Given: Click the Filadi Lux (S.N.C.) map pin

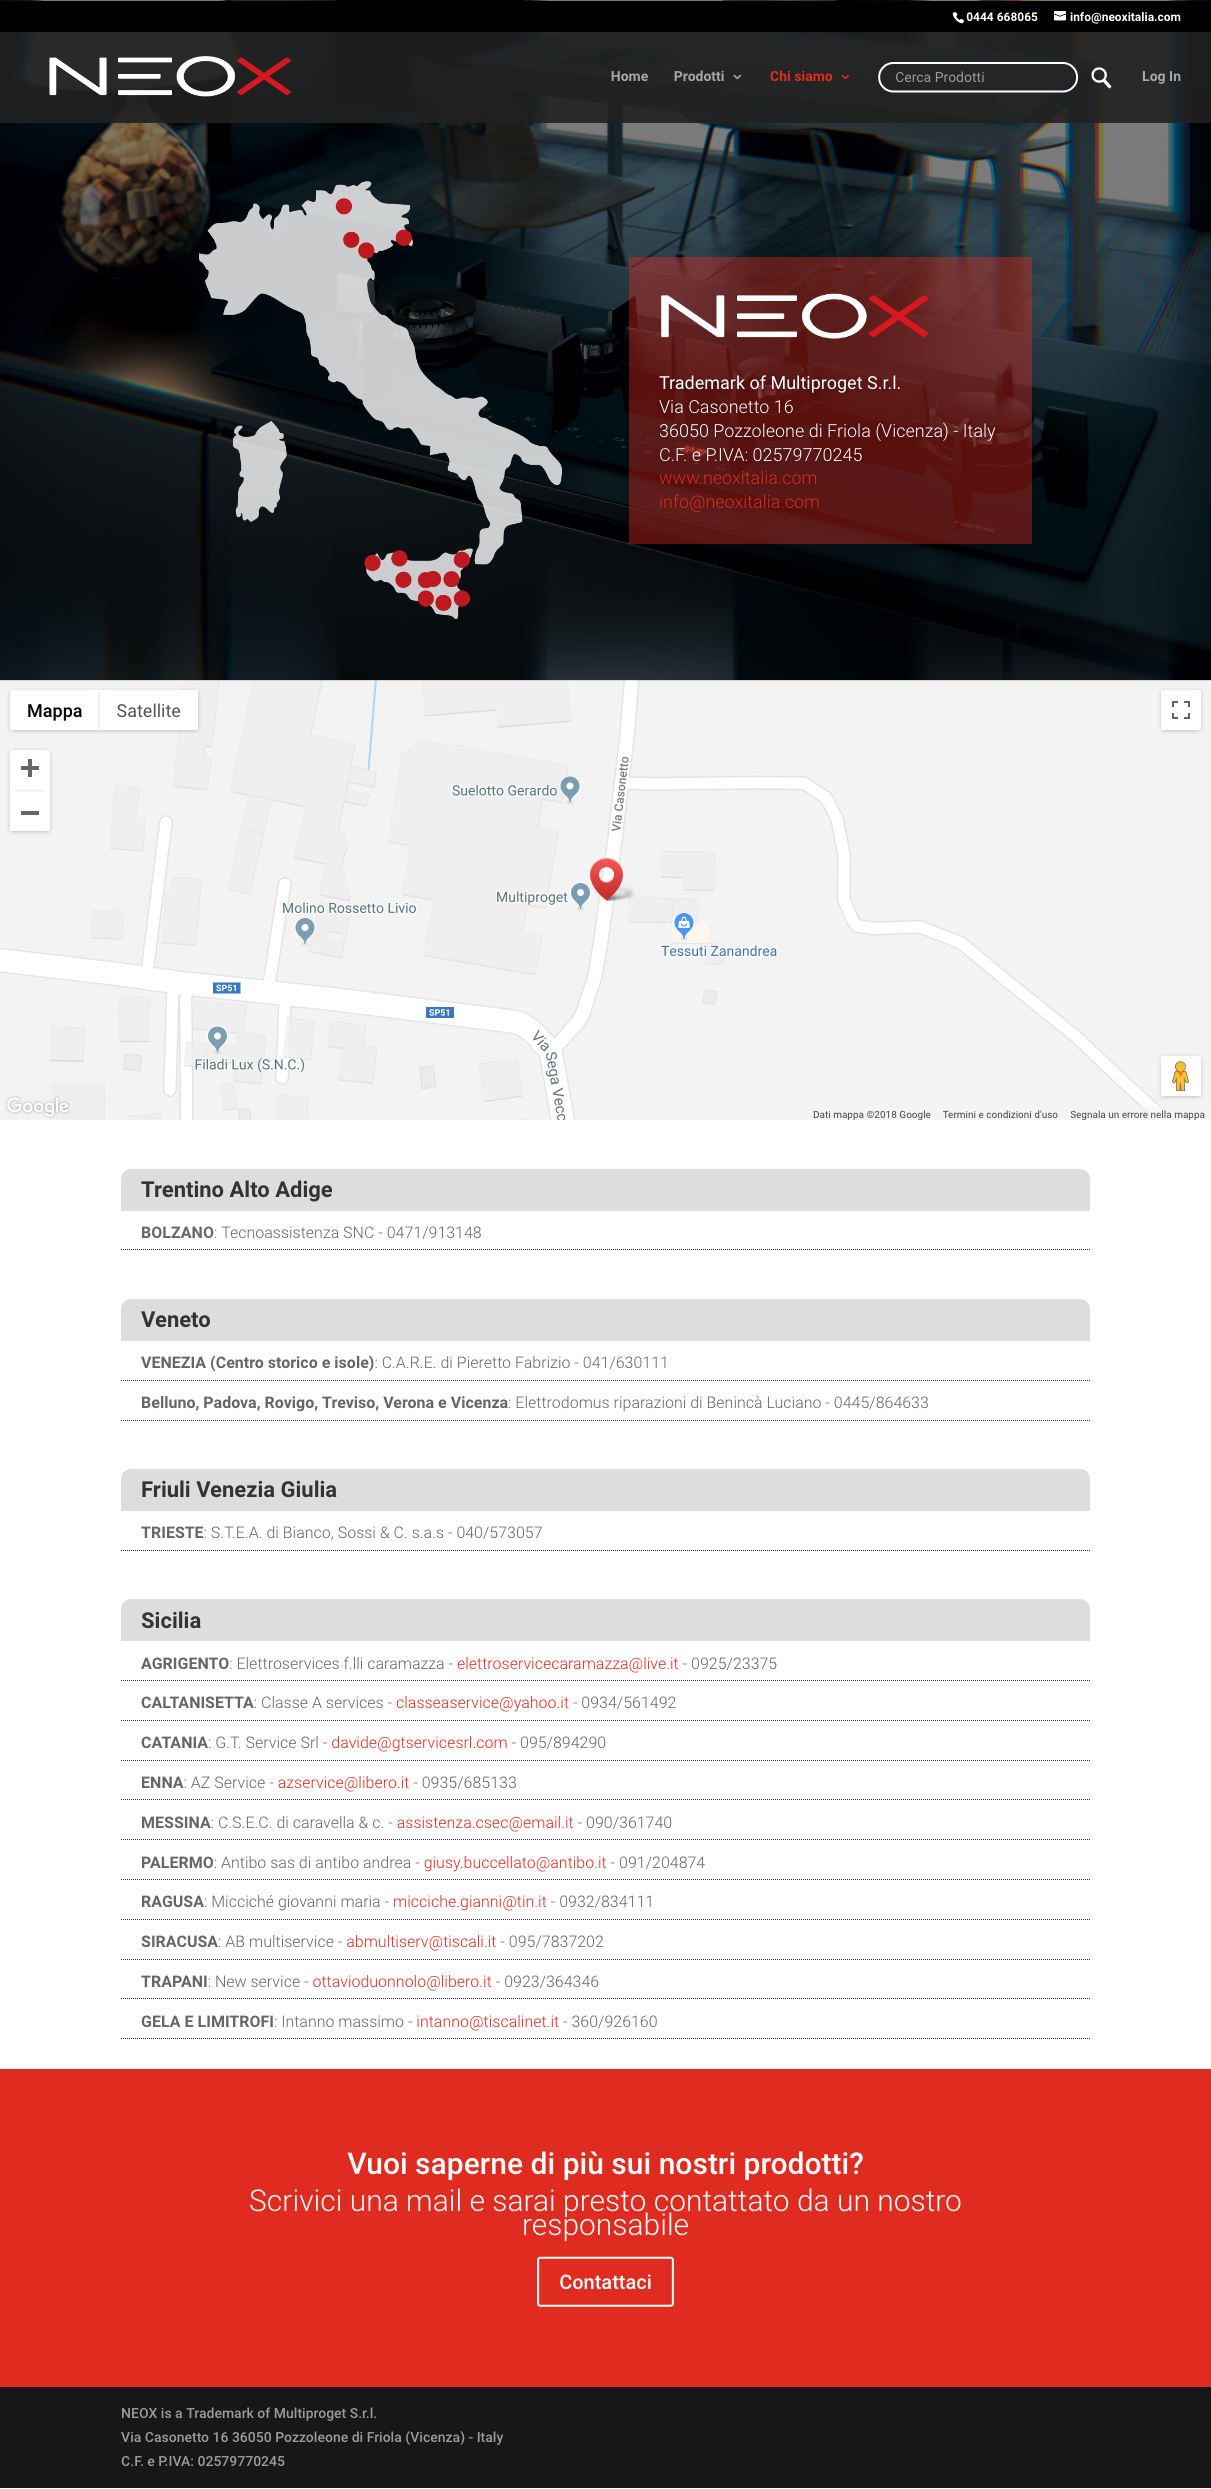Looking at the screenshot, I should click(217, 1038).
